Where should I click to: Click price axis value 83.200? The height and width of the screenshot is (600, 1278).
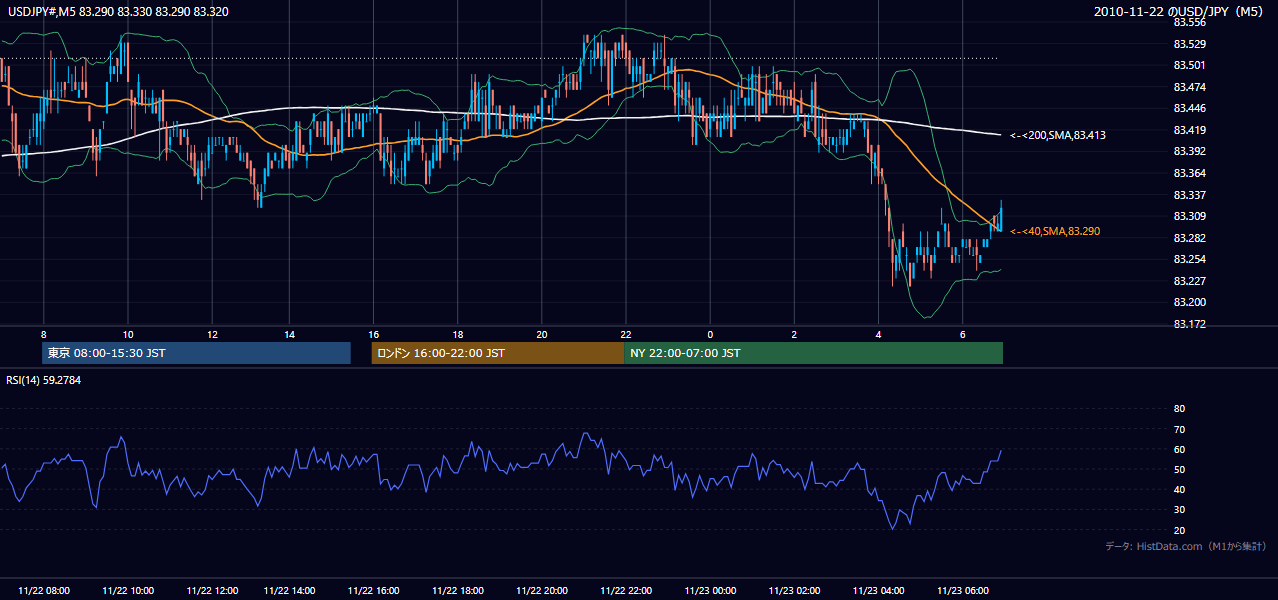pos(1189,302)
